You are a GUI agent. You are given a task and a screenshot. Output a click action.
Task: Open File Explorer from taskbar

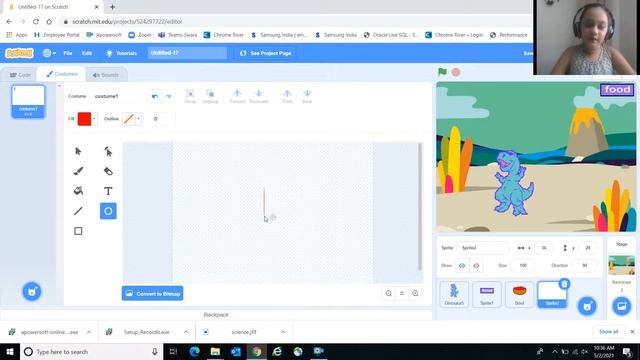pos(215,351)
